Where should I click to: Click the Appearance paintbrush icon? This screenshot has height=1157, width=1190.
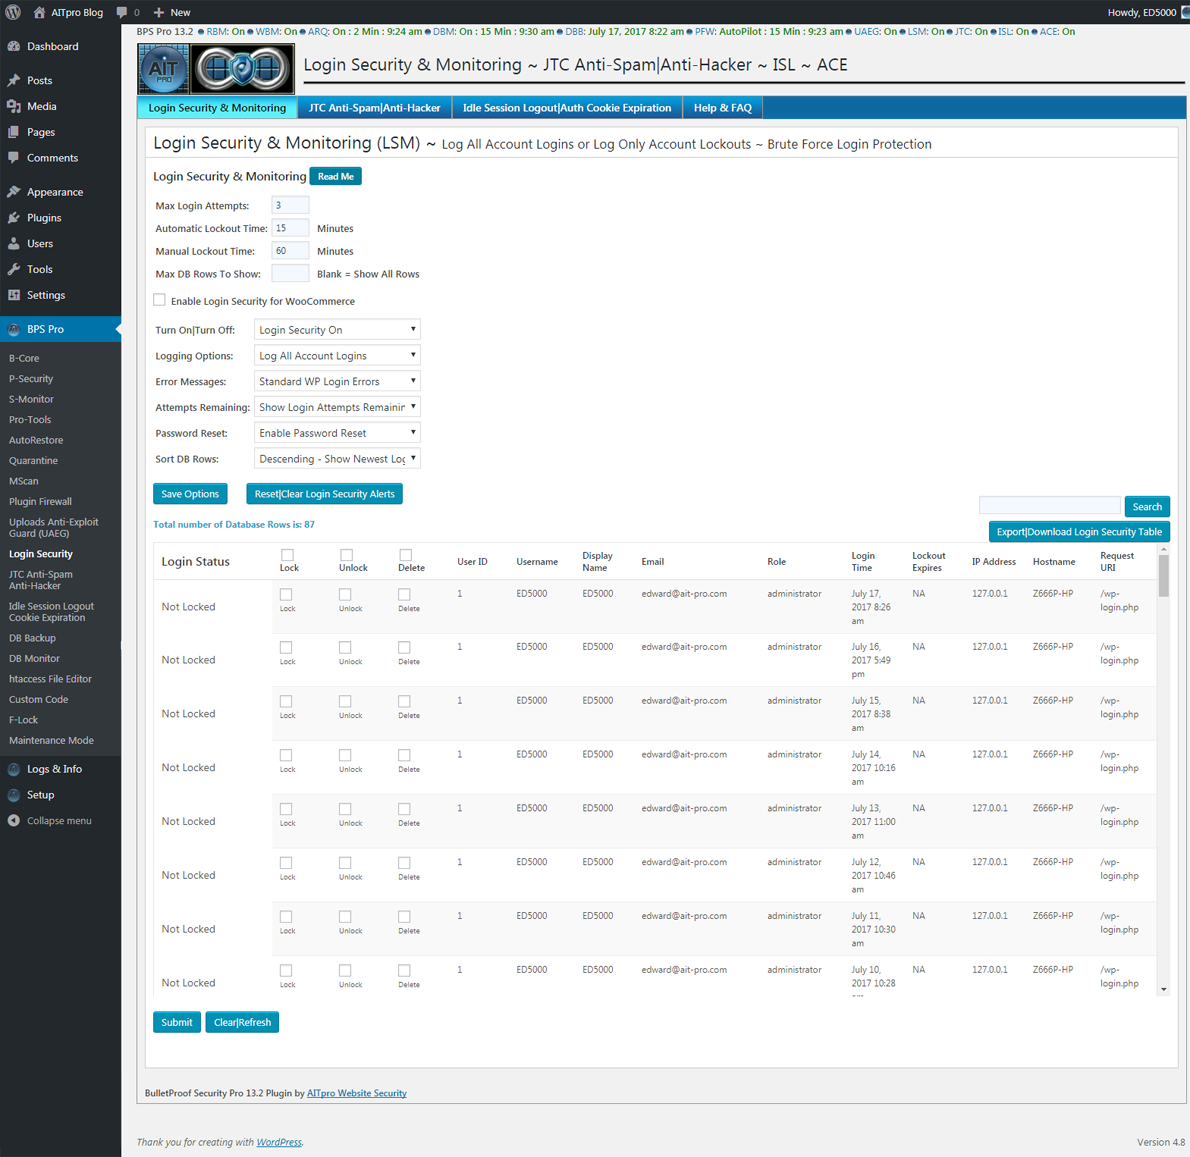[14, 192]
